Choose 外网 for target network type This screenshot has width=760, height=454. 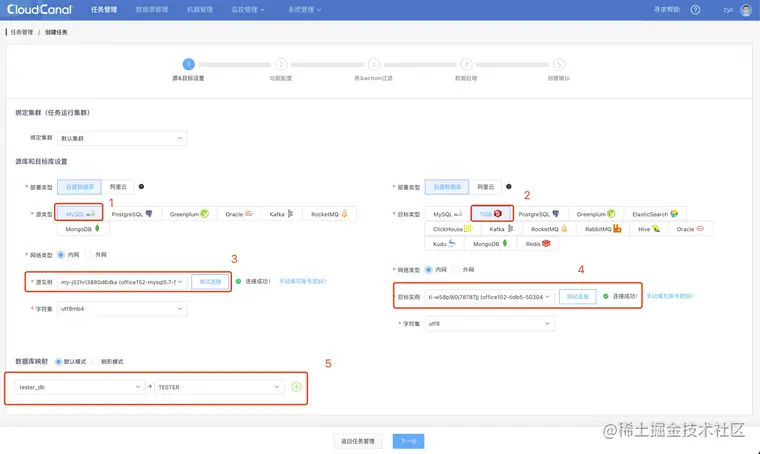coord(456,269)
